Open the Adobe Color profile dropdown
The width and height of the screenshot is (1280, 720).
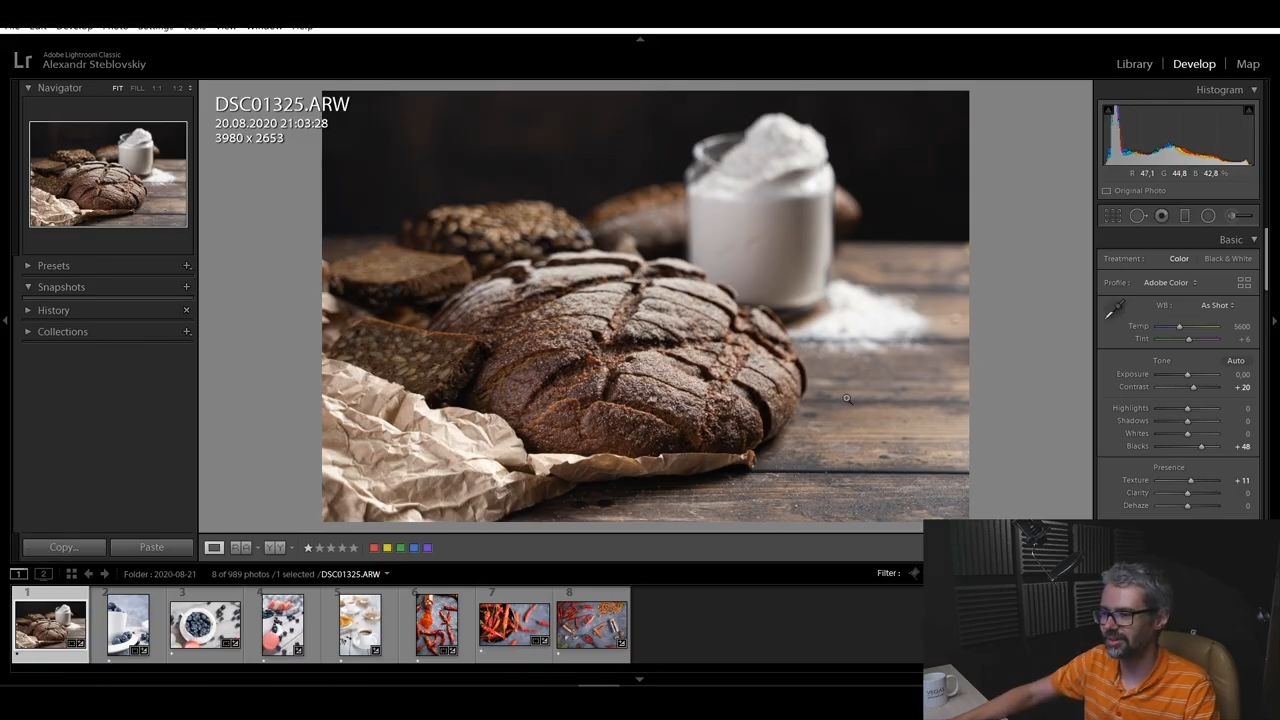[1170, 283]
